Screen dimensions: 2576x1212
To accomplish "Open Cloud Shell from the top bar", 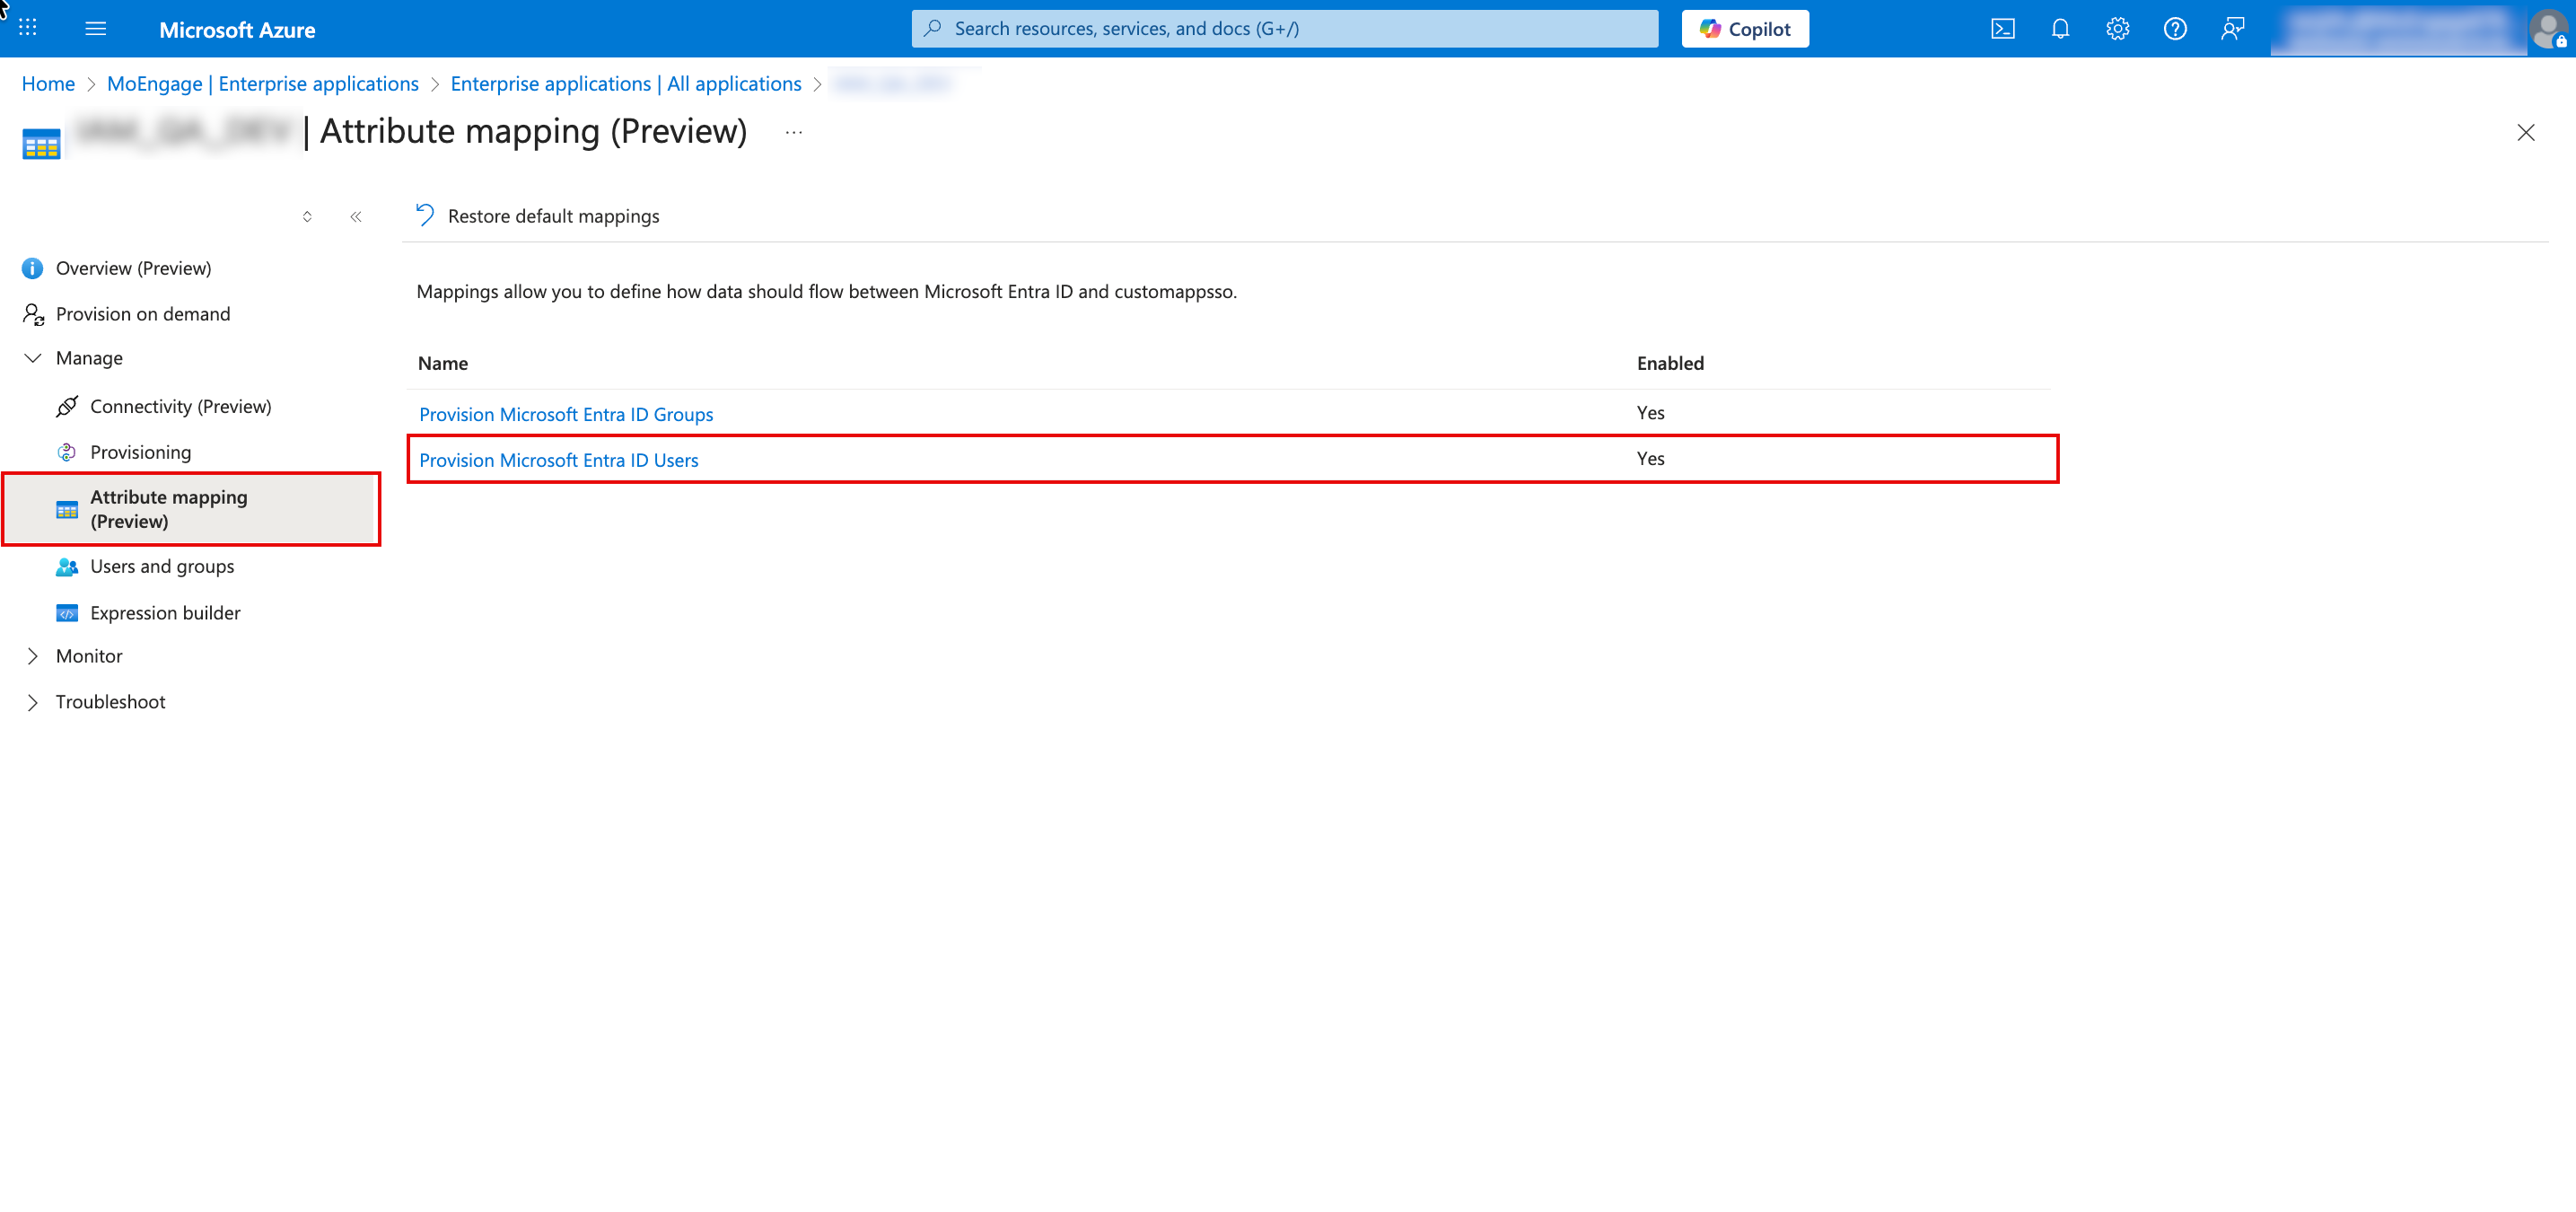I will (x=2002, y=29).
